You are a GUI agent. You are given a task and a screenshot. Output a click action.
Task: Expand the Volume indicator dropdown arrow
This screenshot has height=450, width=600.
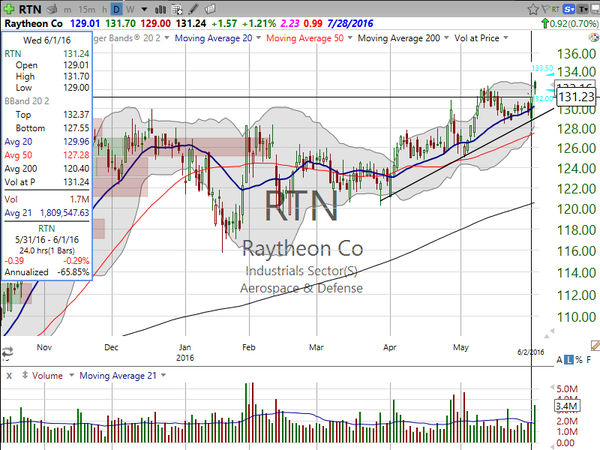(x=71, y=375)
